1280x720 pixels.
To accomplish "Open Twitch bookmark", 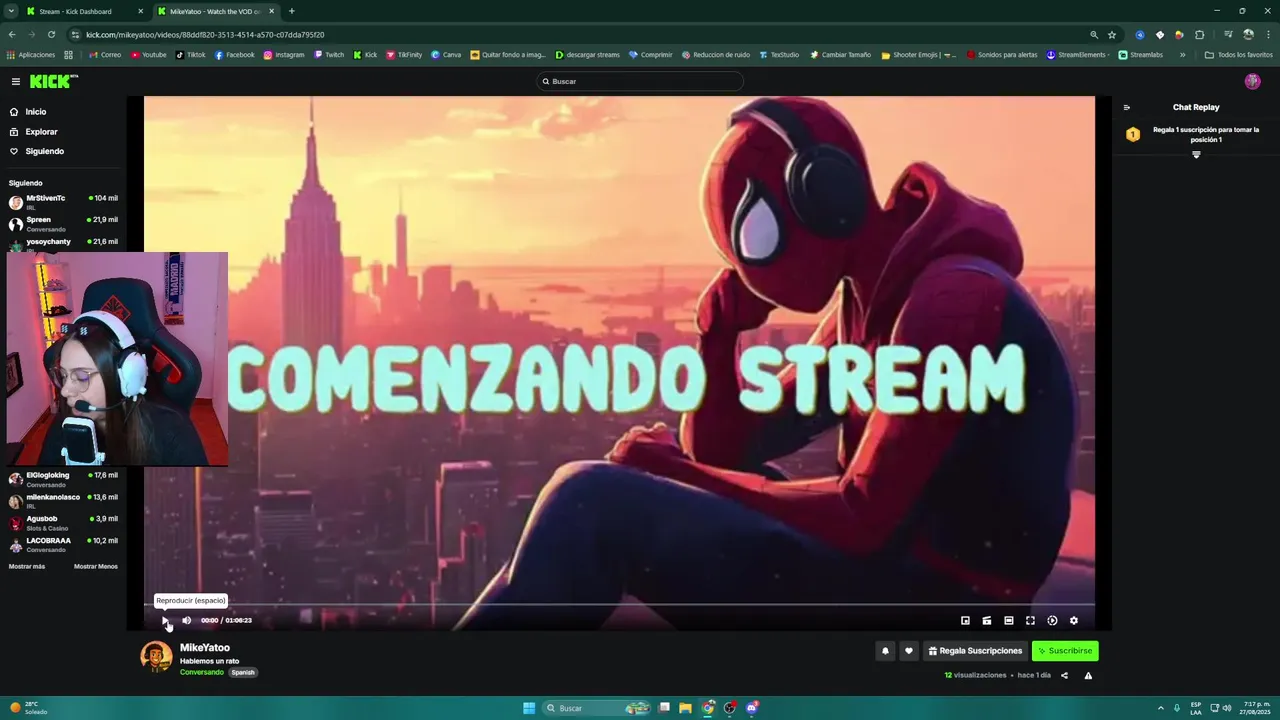I will [x=329, y=55].
